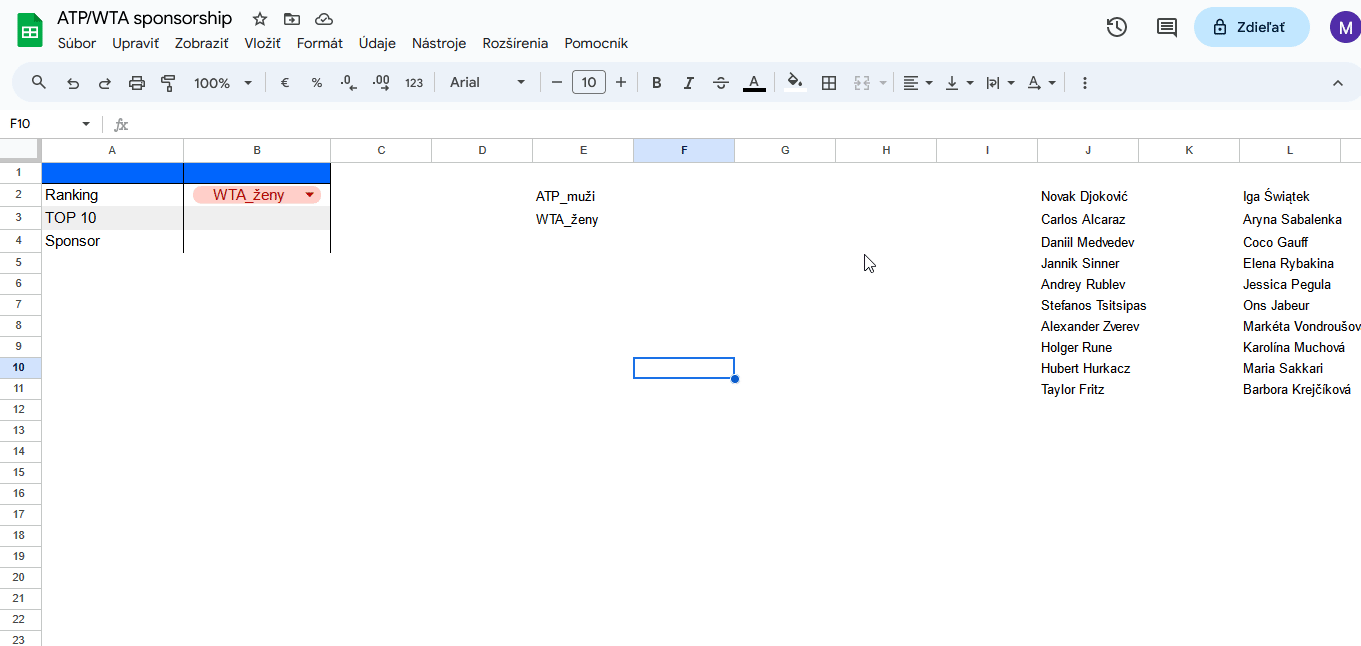The height and width of the screenshot is (646, 1361).
Task: Click the document title ATP/WTA sponsorship
Action: point(144,18)
